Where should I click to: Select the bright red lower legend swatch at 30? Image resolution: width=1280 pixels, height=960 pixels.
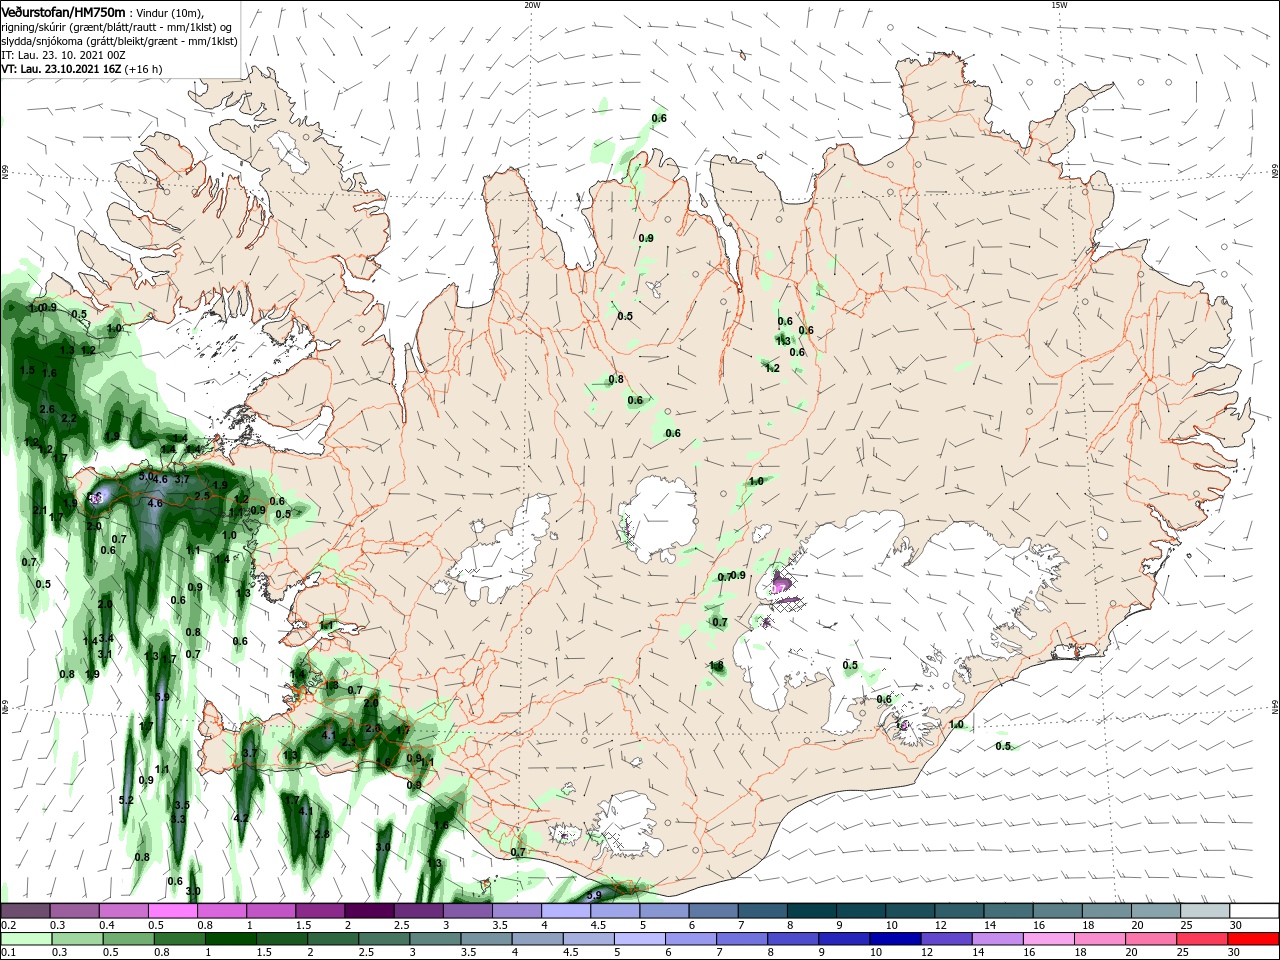click(1254, 939)
